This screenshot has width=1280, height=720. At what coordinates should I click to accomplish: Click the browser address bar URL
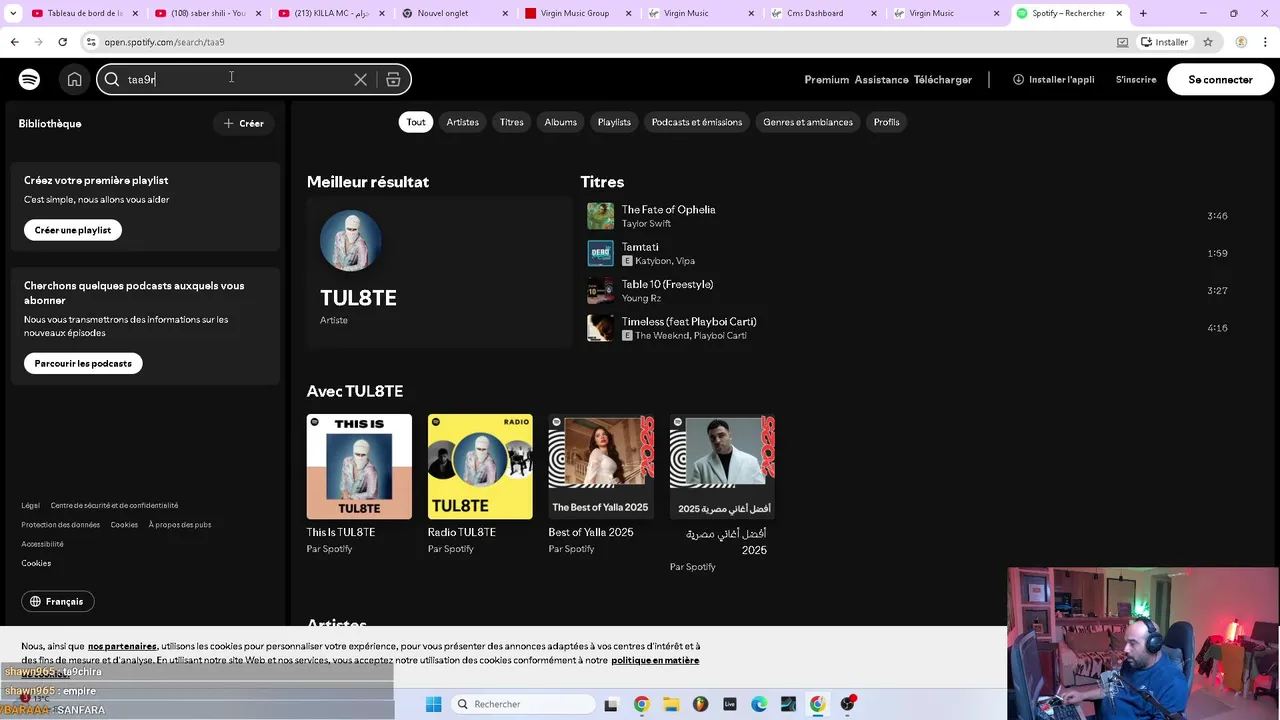click(x=164, y=42)
